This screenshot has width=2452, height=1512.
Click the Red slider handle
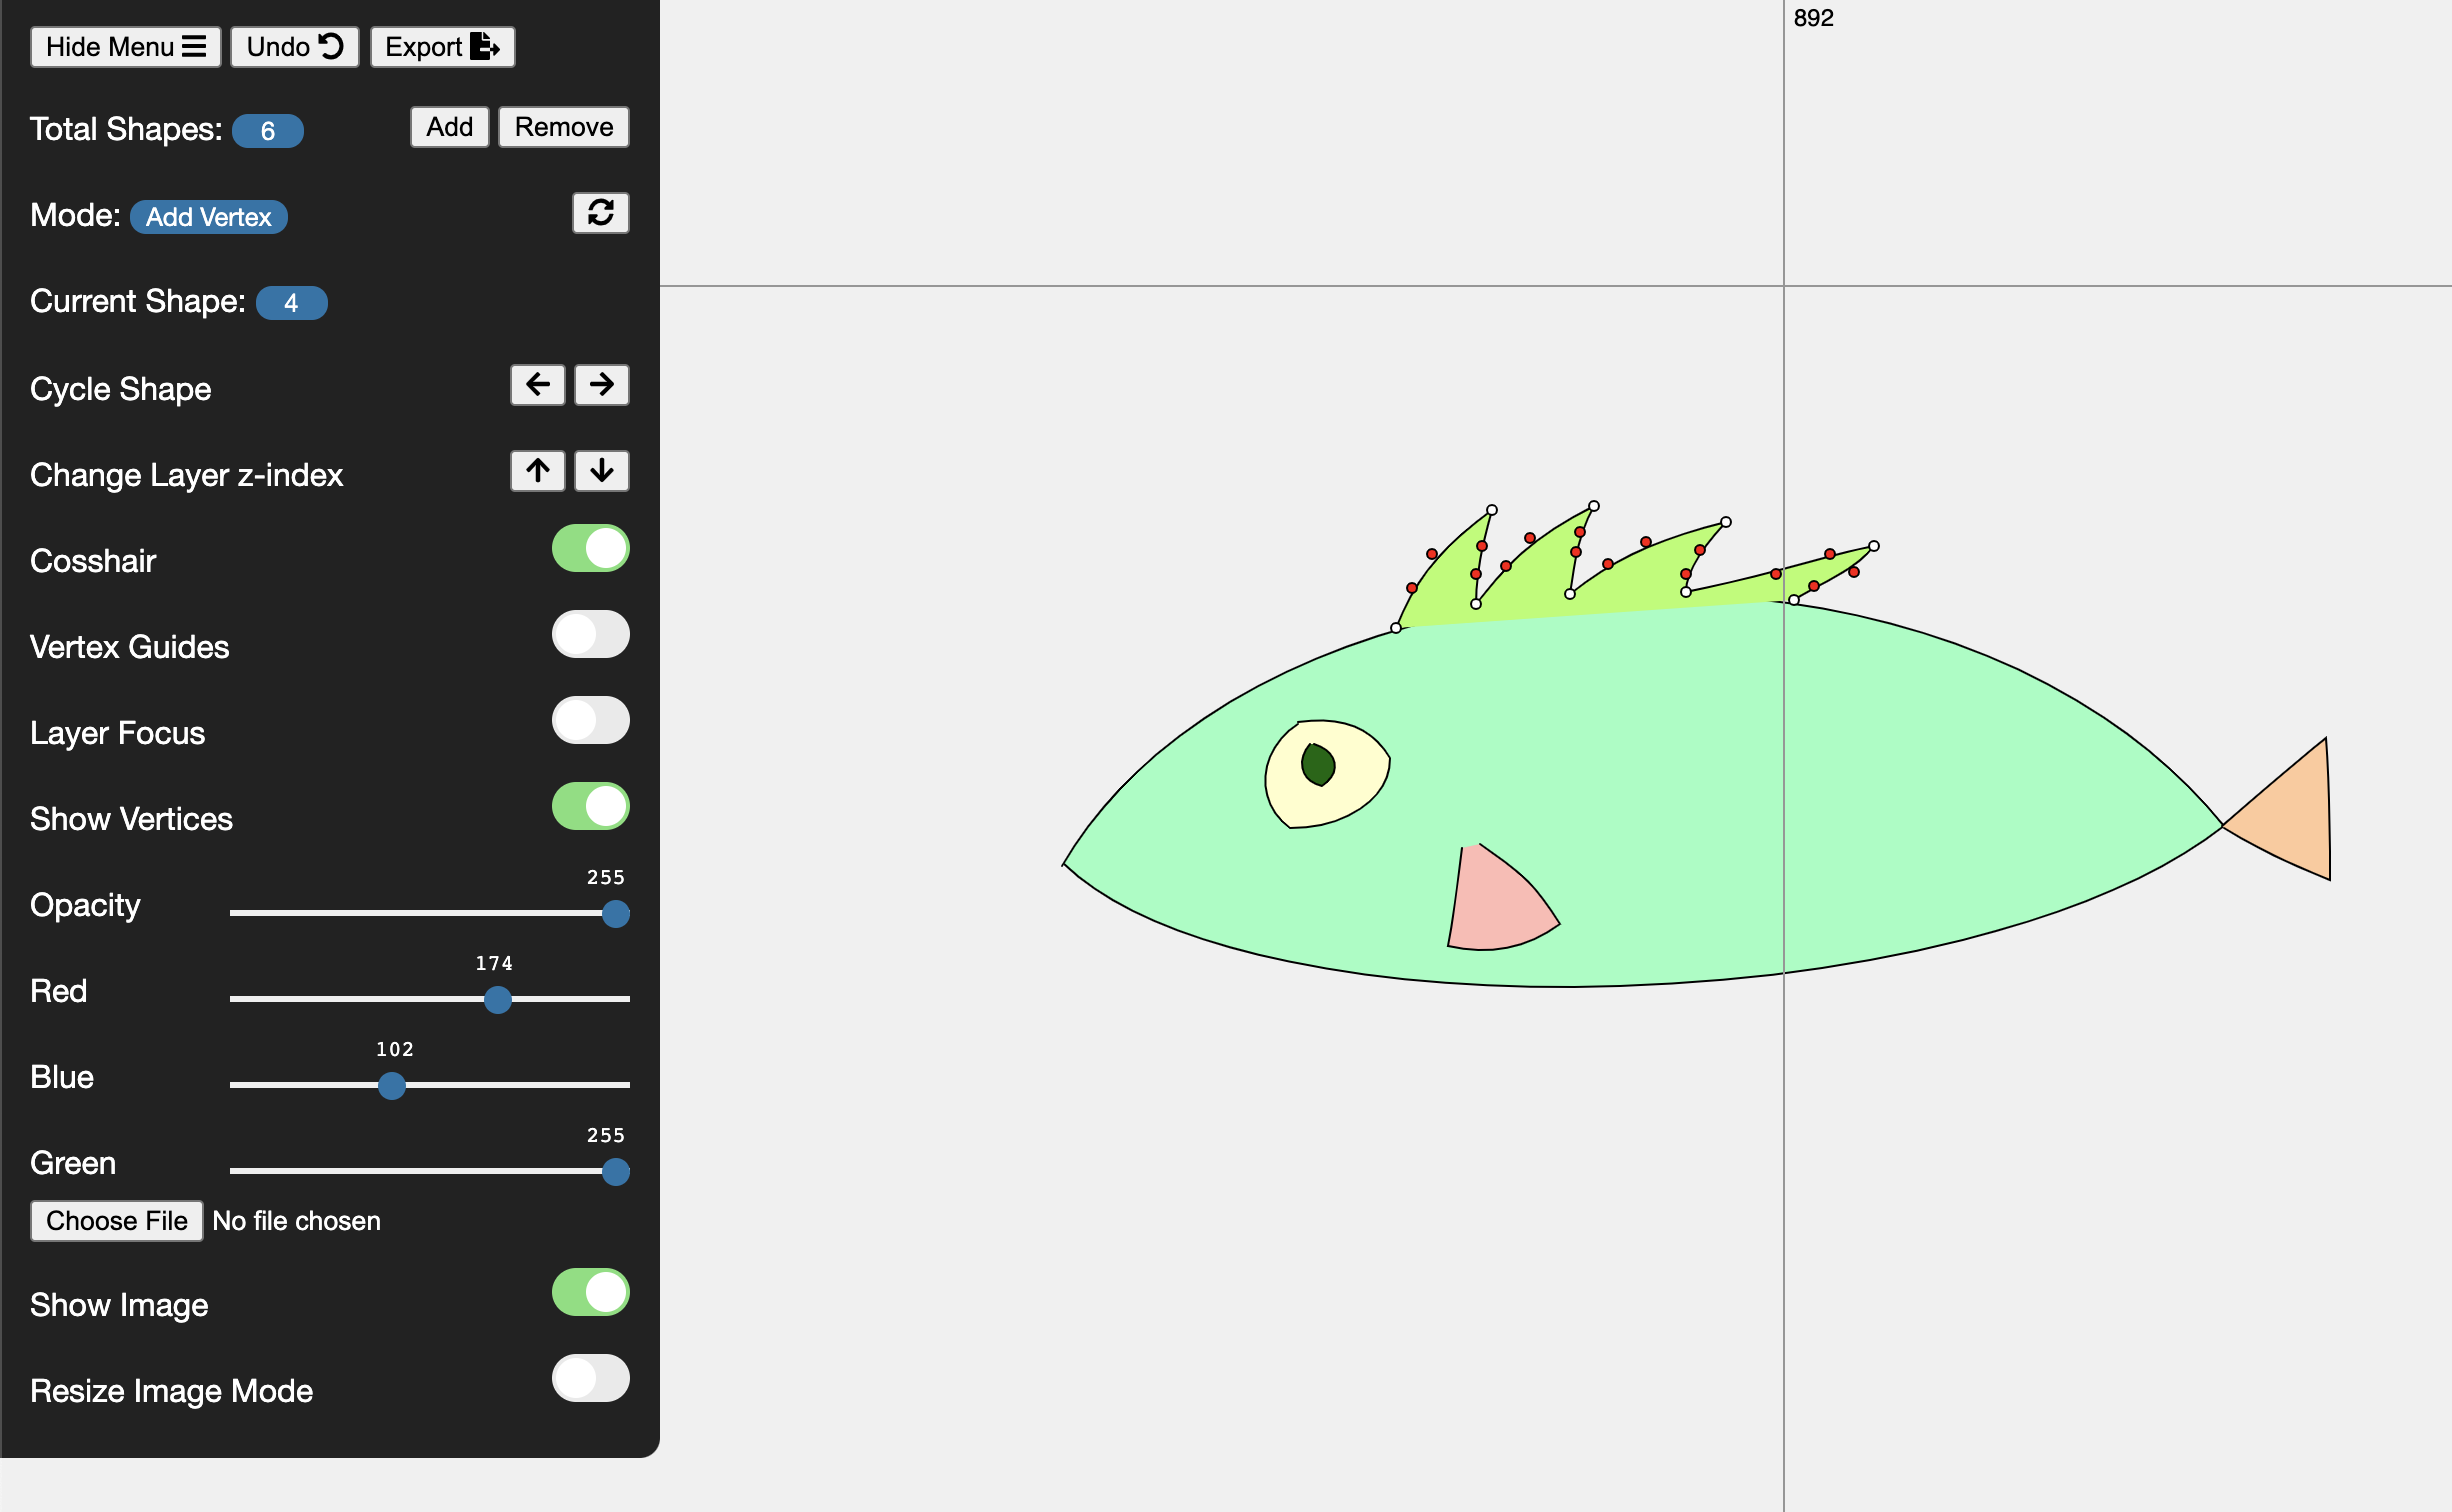click(x=497, y=999)
